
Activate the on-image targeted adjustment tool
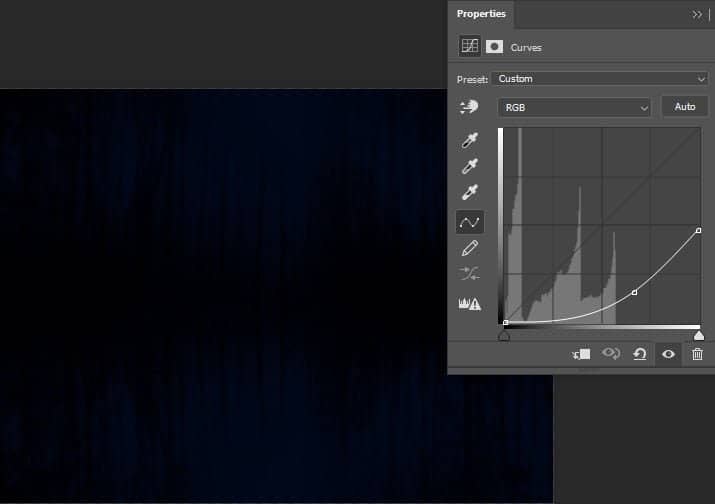[469, 108]
